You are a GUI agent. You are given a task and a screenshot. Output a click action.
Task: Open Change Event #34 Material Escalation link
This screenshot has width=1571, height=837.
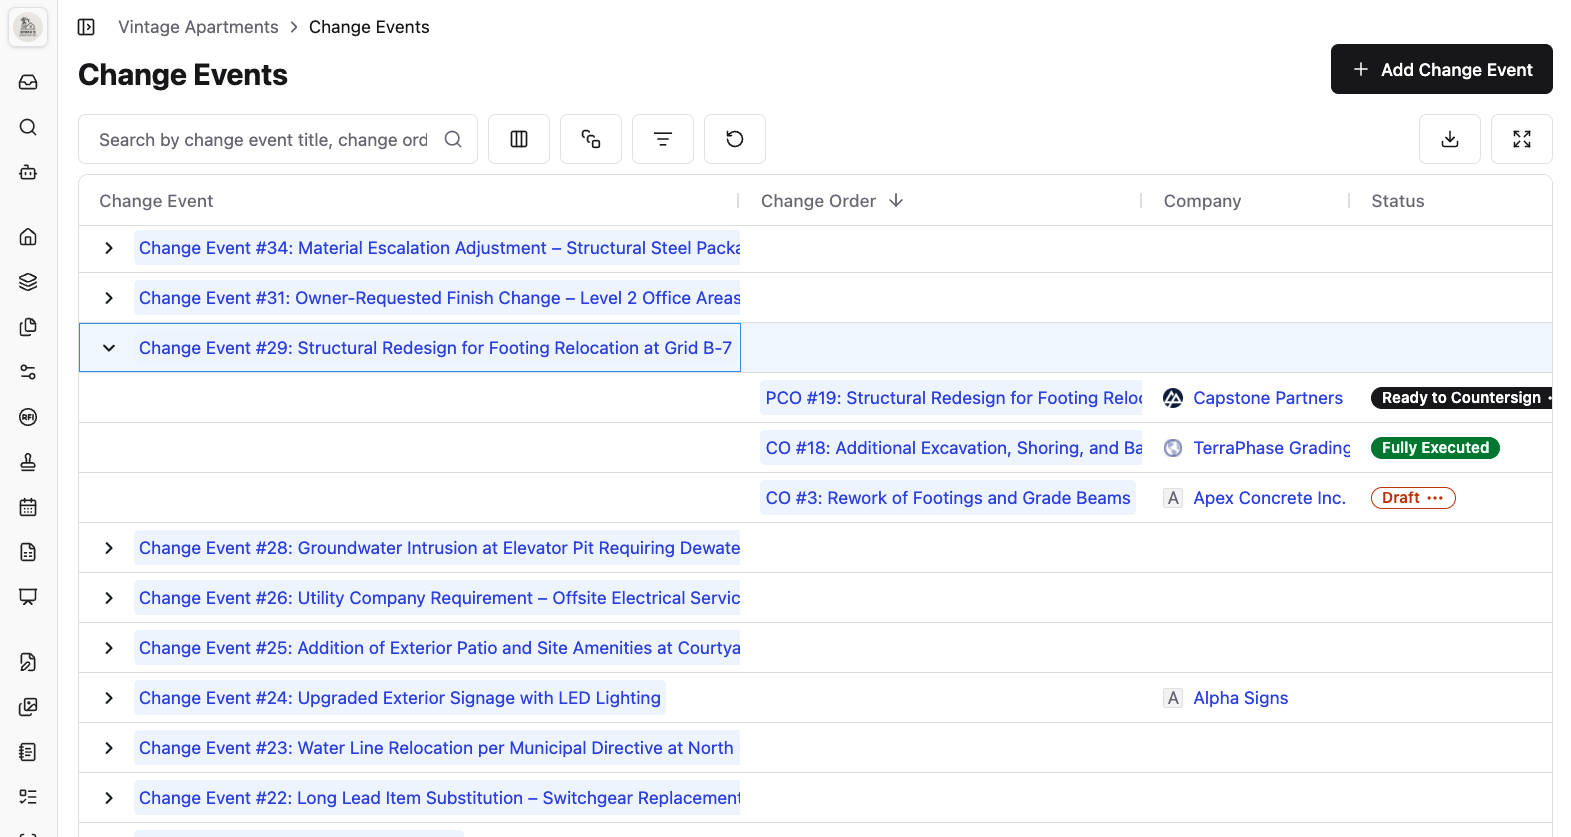coord(439,248)
